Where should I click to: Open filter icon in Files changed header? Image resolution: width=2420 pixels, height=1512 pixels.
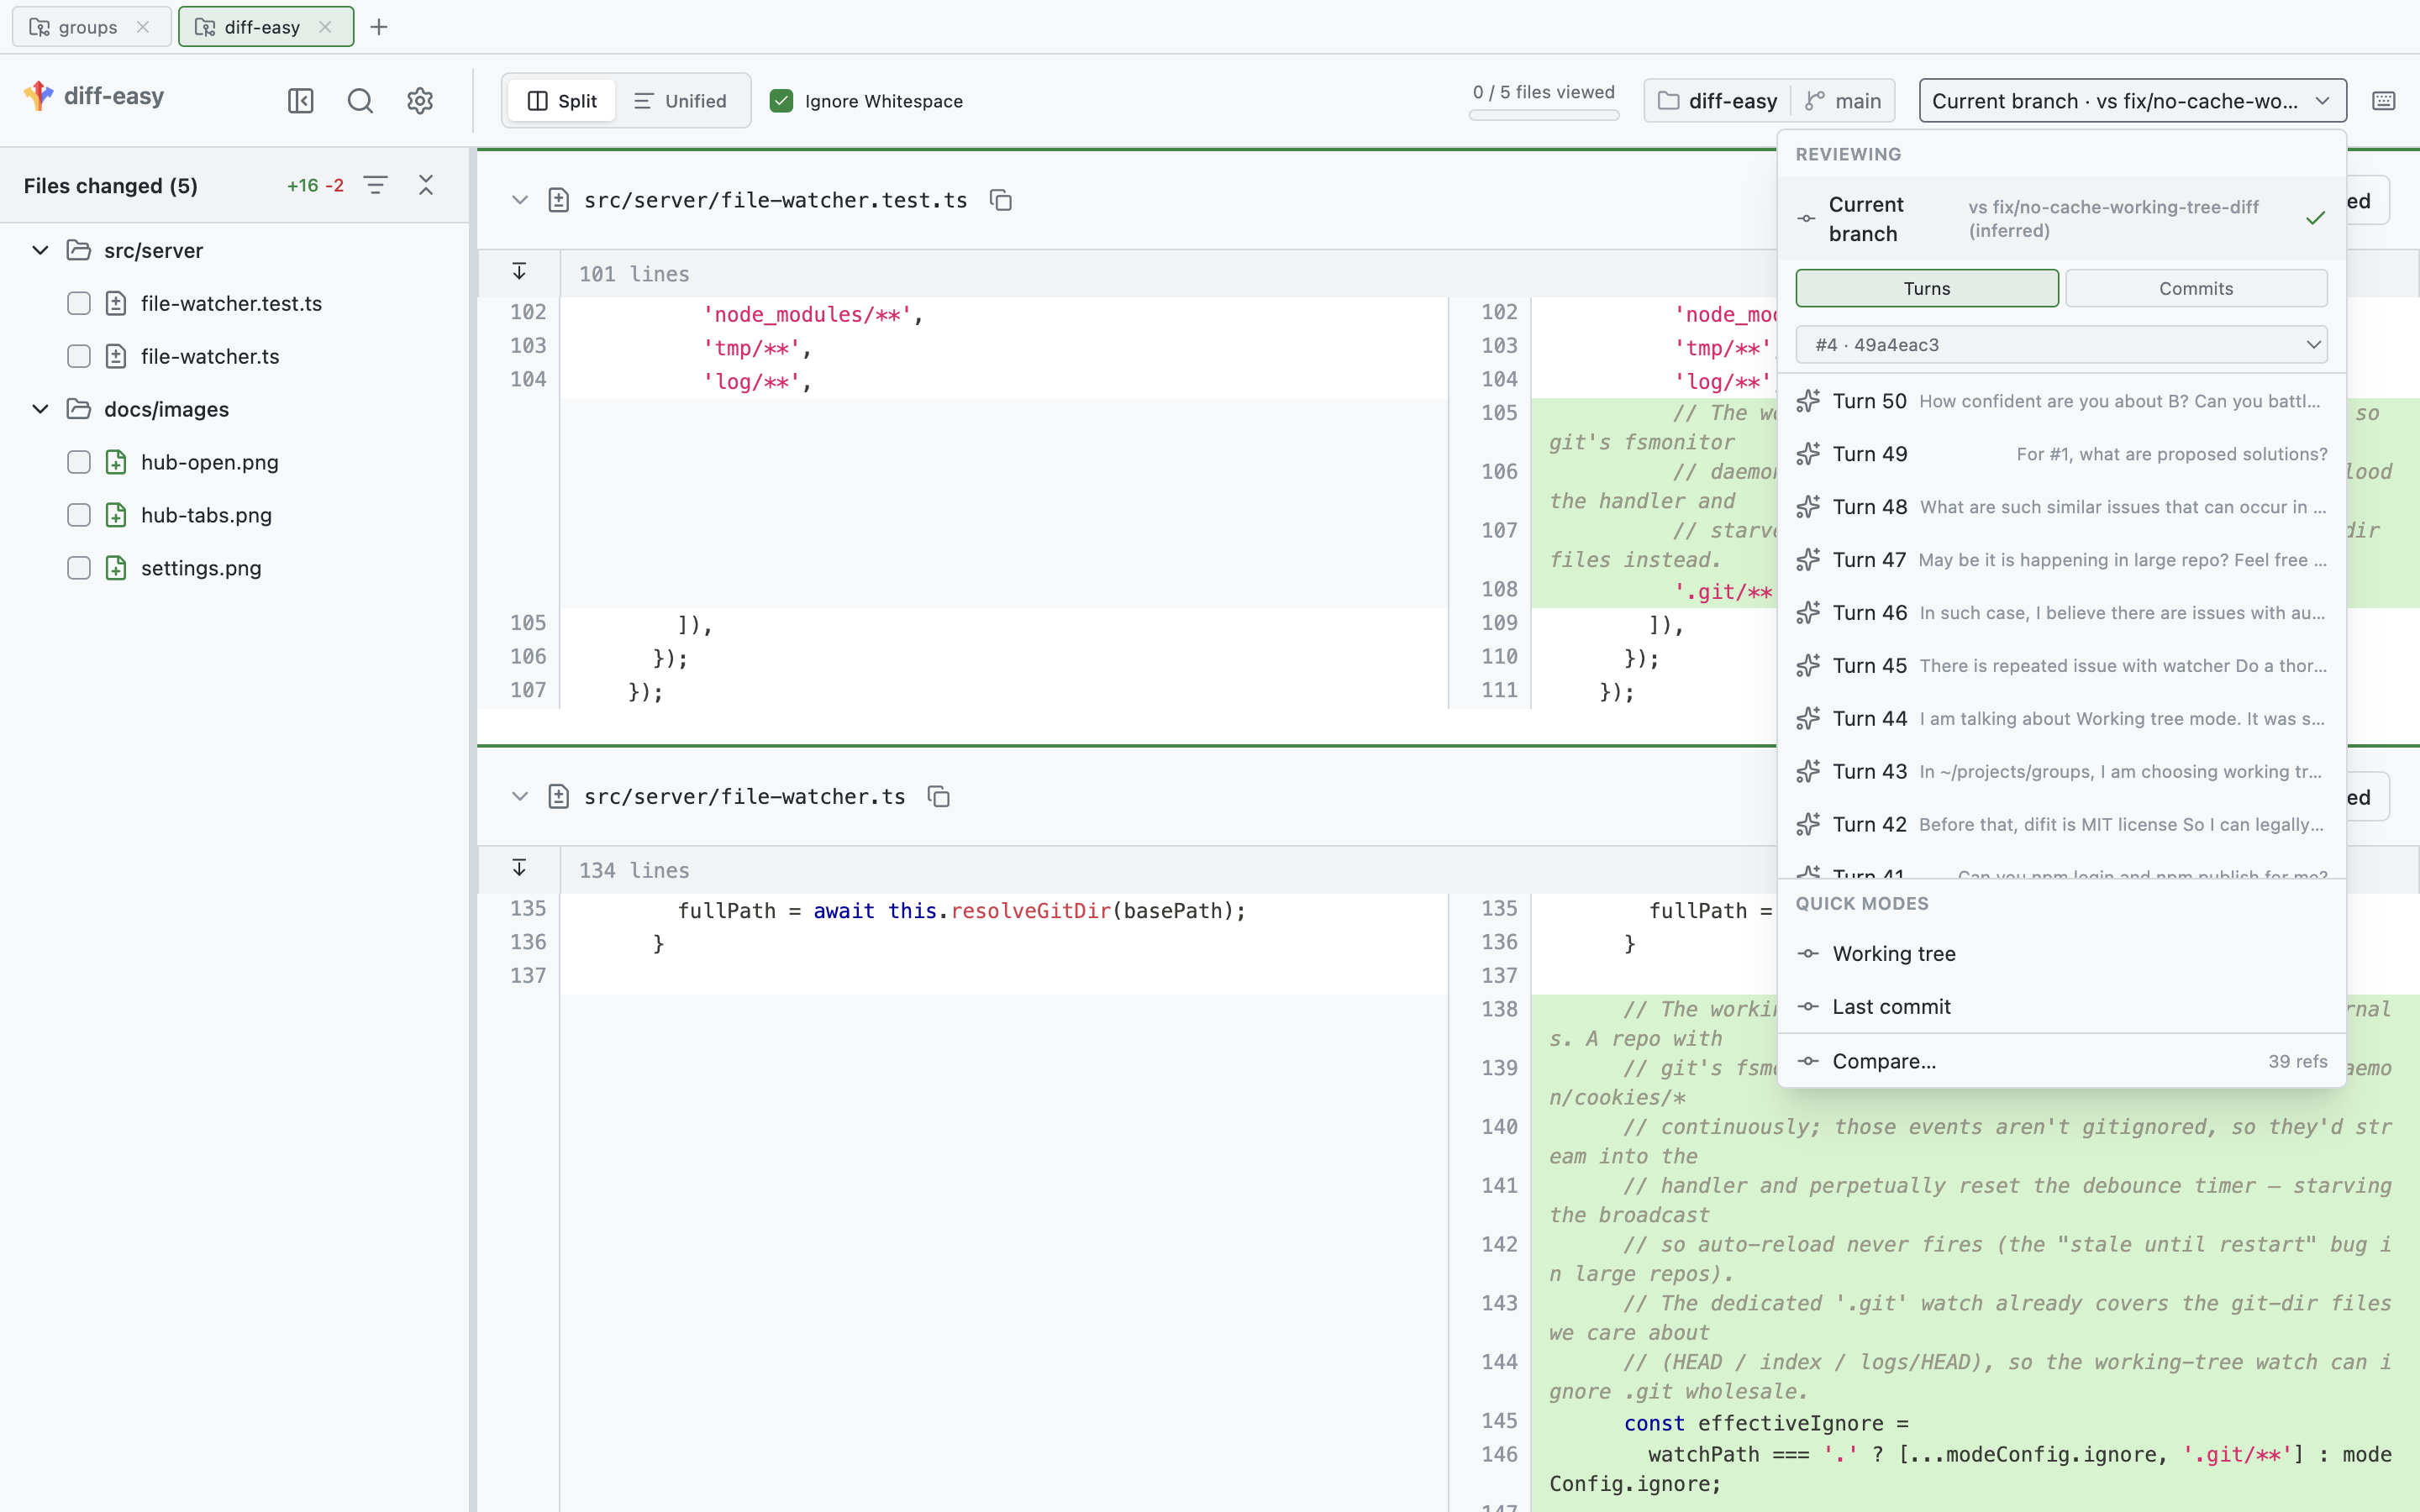tap(375, 185)
